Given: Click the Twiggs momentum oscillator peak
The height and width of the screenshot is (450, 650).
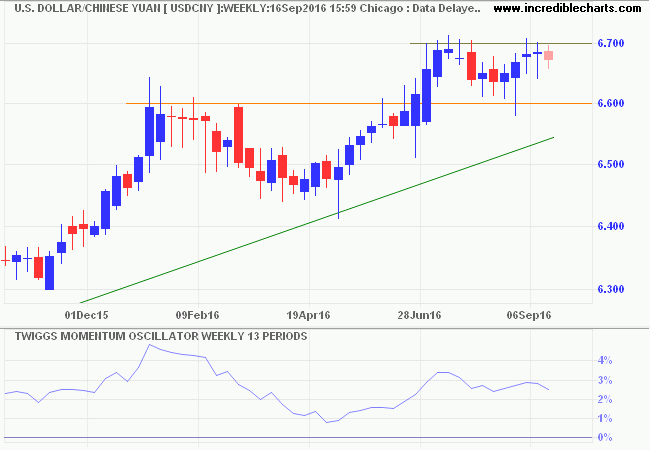Looking at the screenshot, I should point(150,345).
